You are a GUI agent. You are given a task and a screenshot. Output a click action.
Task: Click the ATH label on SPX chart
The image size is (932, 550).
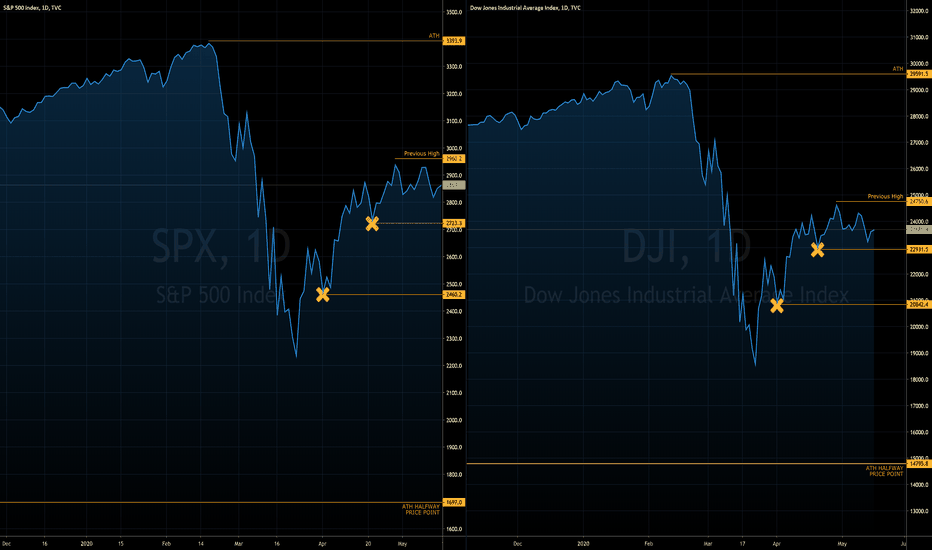coord(434,36)
